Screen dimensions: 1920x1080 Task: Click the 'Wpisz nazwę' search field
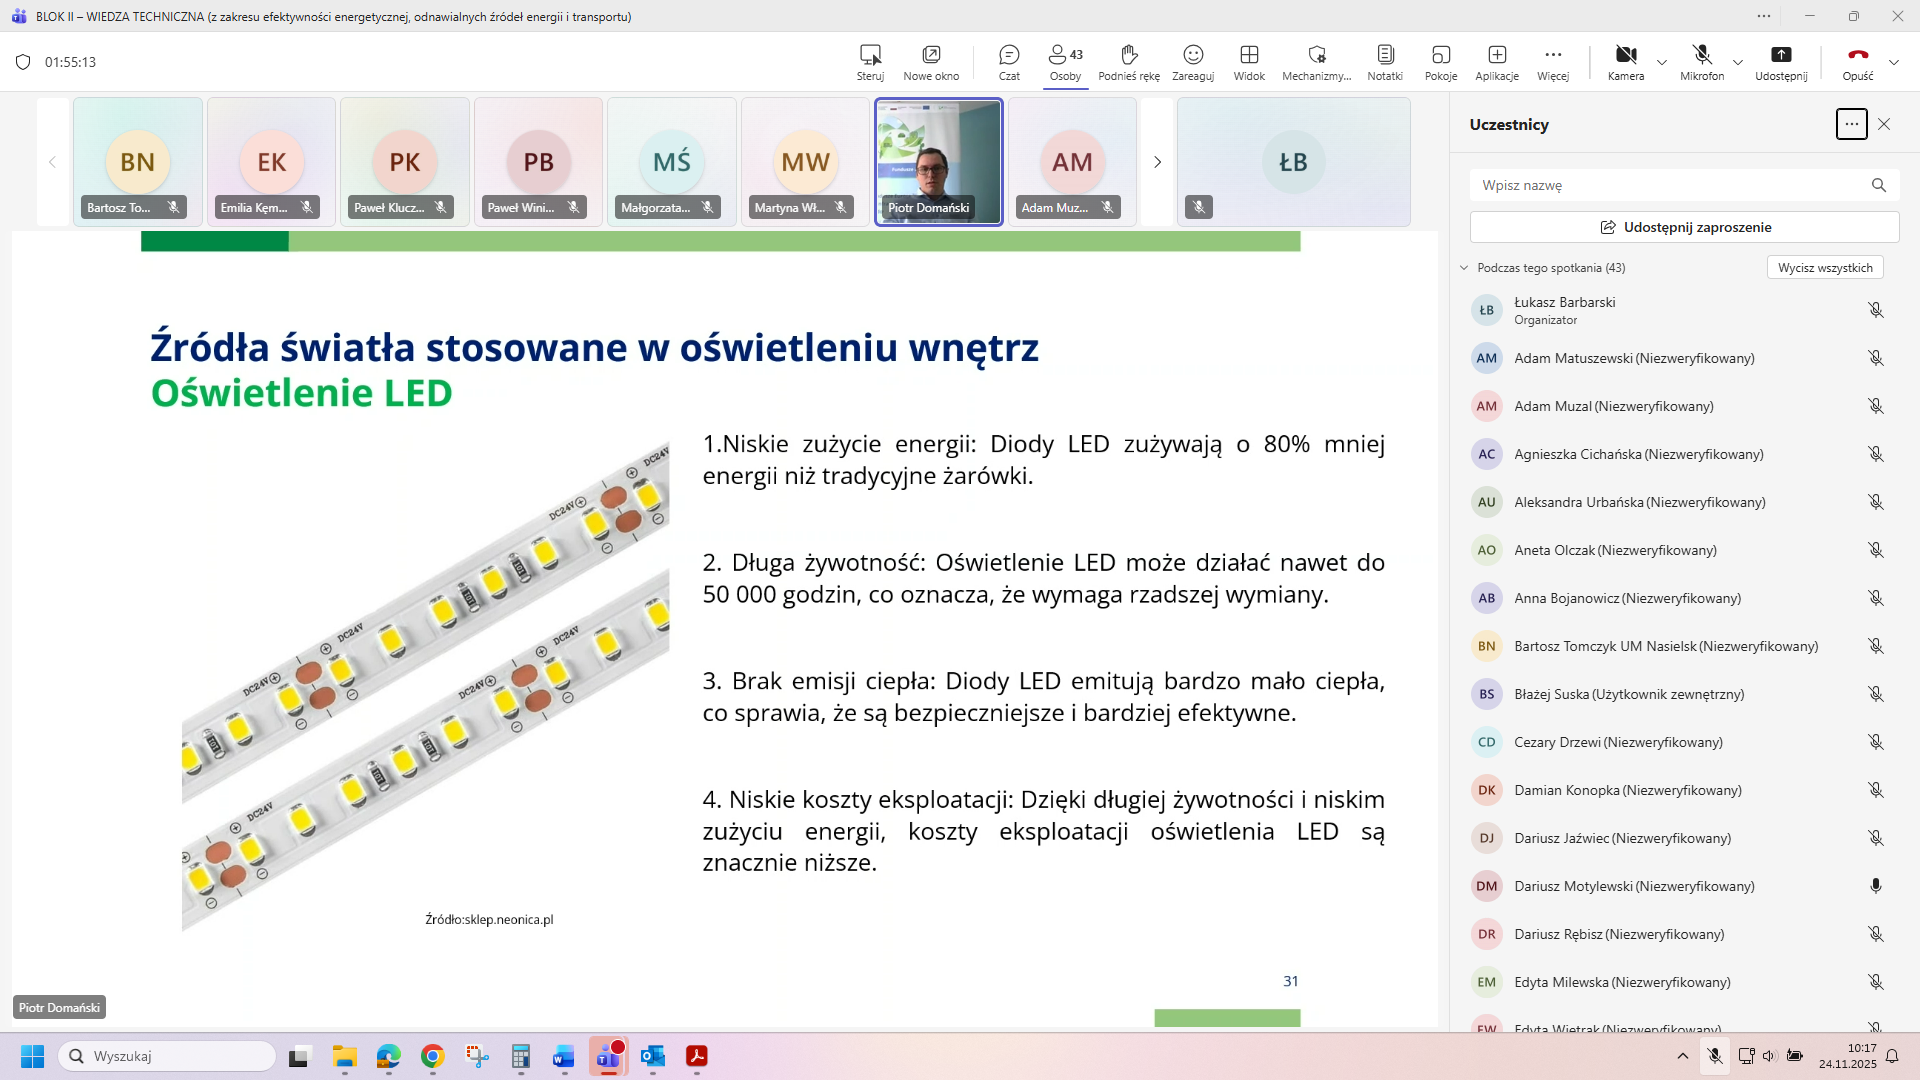(x=1670, y=185)
